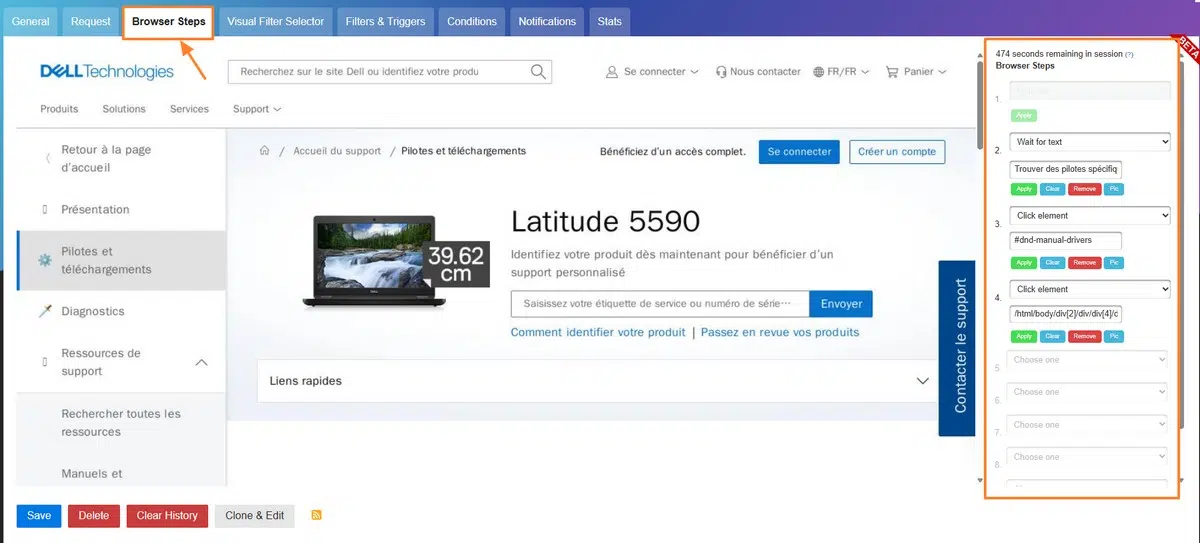Click the home breadcrumb icon
Screen dimensions: 1200x543
point(265,151)
